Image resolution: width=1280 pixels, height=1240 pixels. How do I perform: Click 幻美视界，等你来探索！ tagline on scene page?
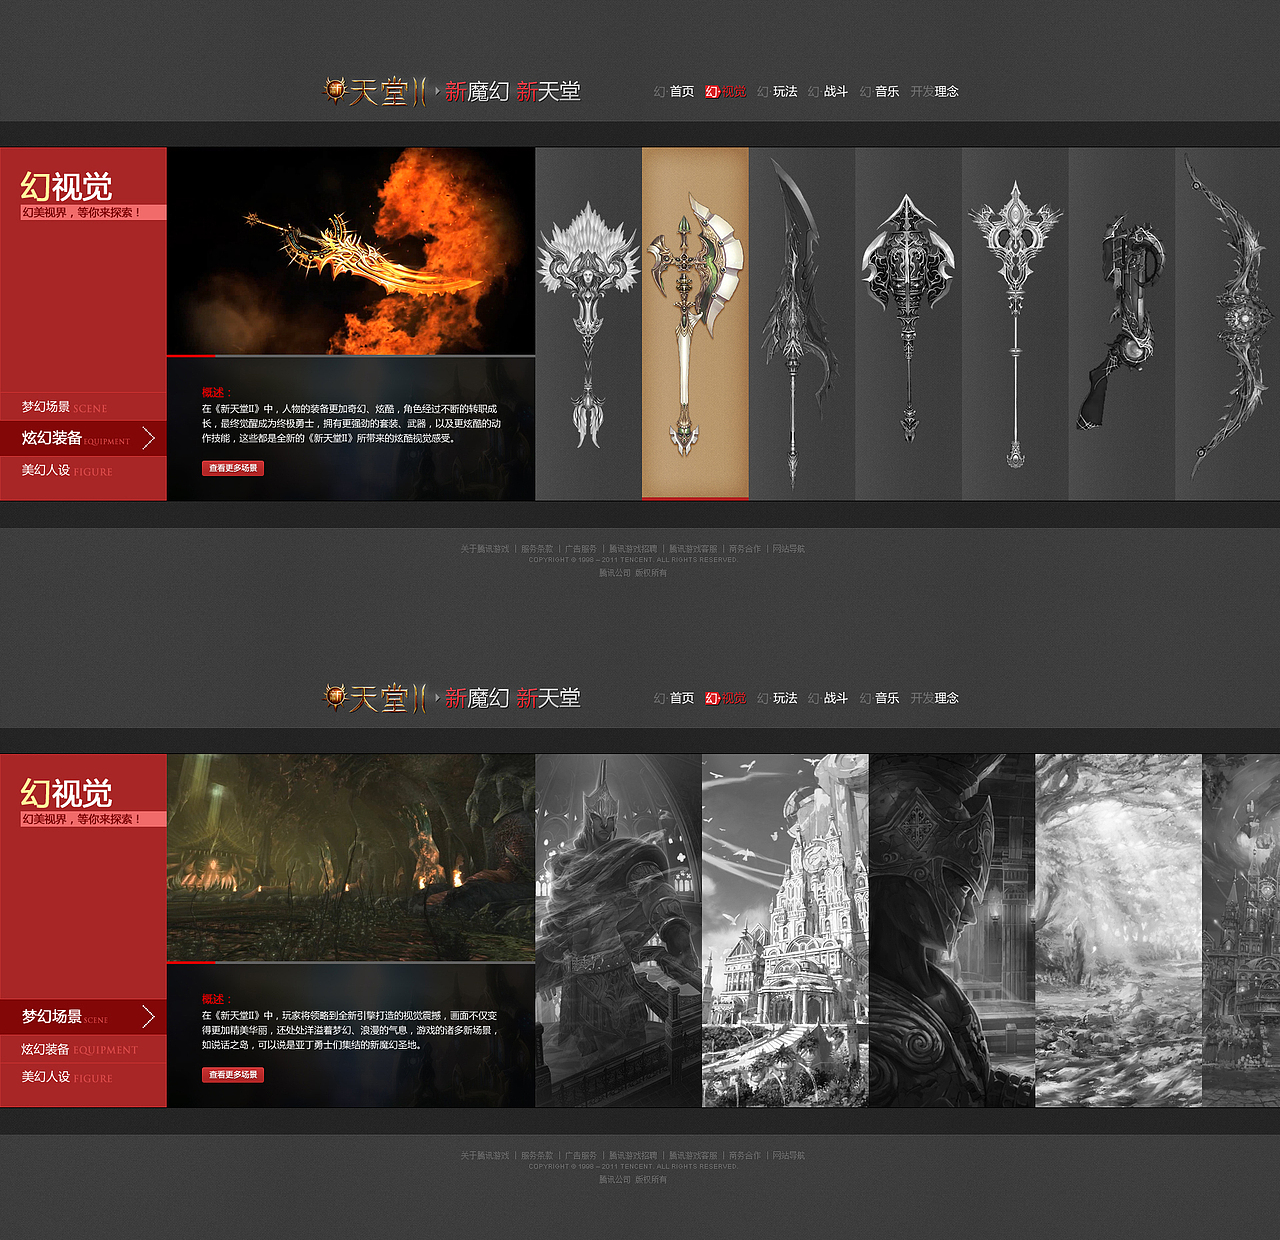click(x=93, y=819)
